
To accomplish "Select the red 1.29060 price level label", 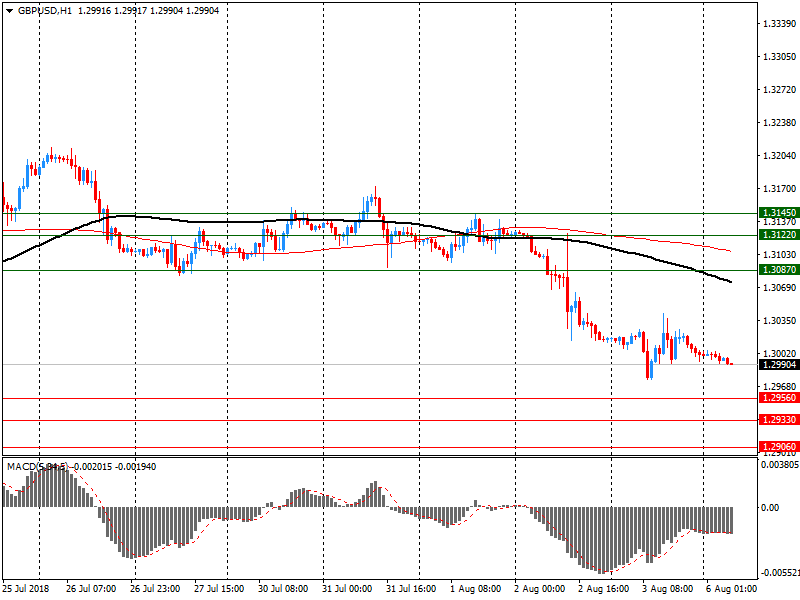I will click(778, 447).
